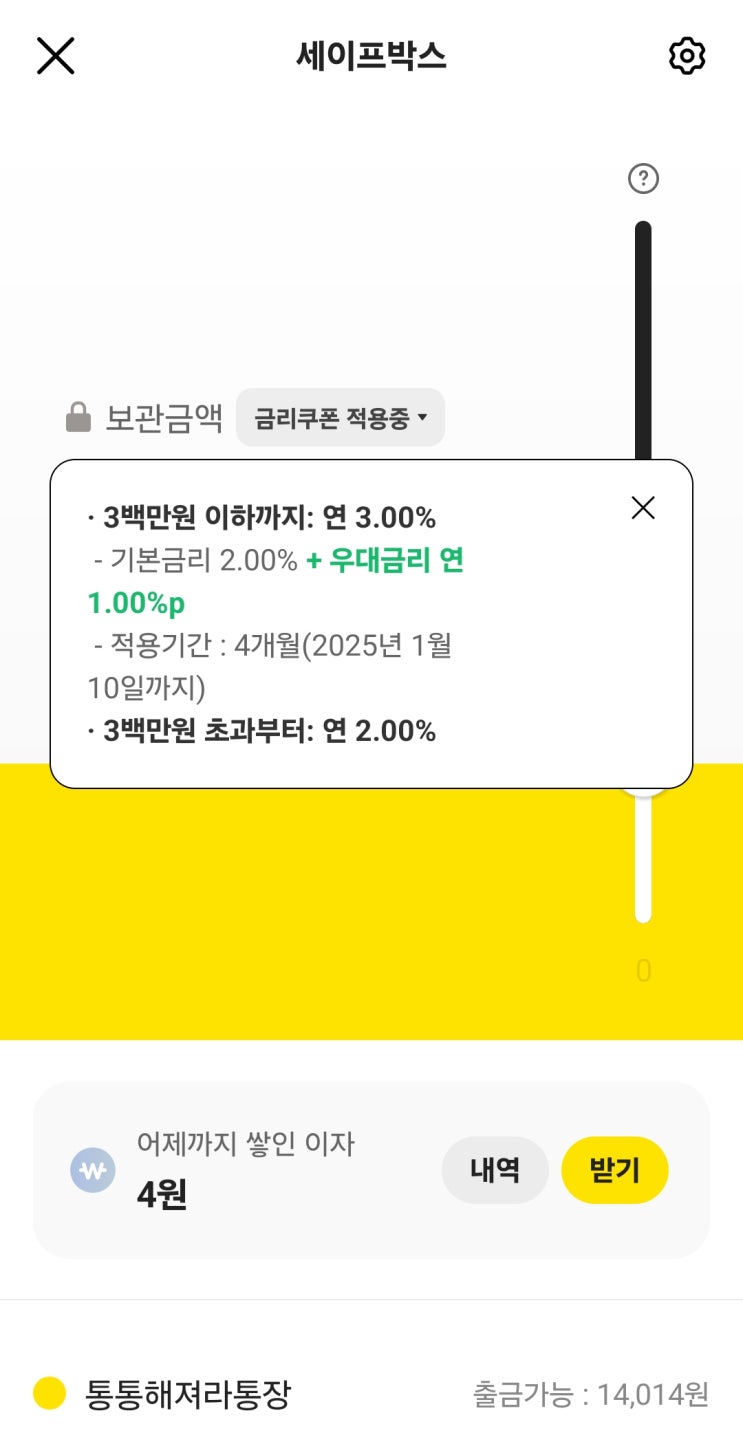Image resolution: width=743 pixels, height=1455 pixels.
Task: Click the dropdown arrow on 금리쿠폰 적용중
Action: [422, 418]
